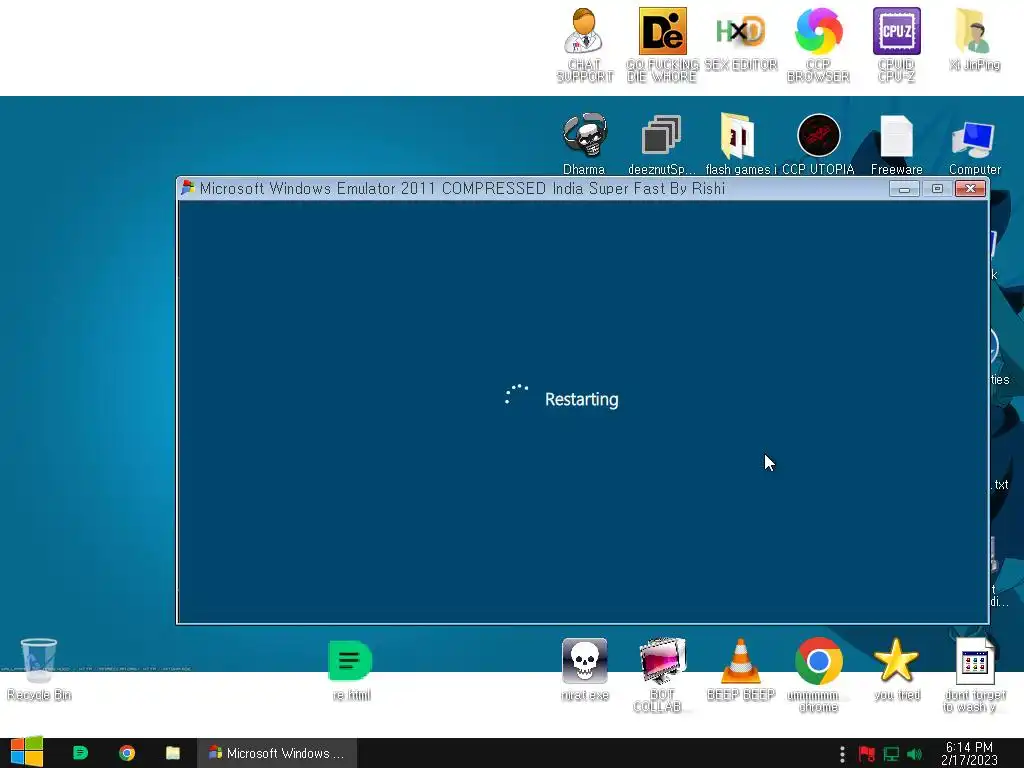Screen dimensions: 1024x768
Task: Open the flash games folder icon
Action: 740,144
